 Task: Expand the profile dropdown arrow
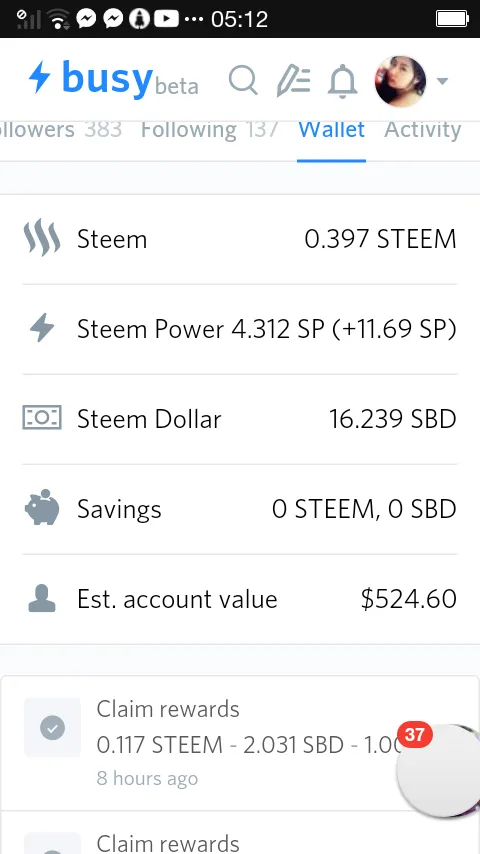[442, 82]
